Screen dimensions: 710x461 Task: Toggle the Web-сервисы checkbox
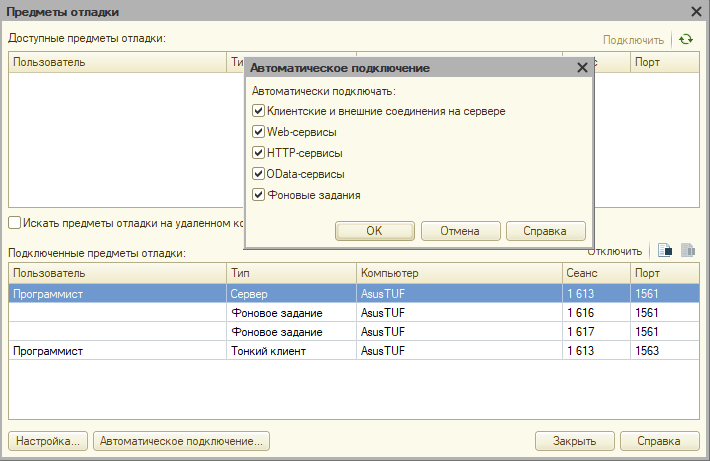point(258,132)
